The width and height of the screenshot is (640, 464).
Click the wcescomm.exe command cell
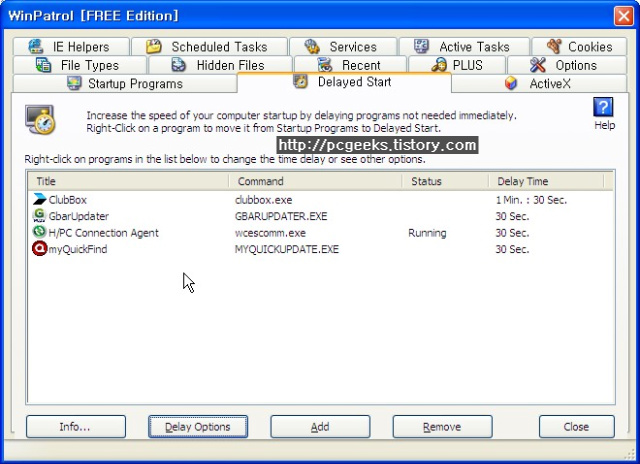270,233
